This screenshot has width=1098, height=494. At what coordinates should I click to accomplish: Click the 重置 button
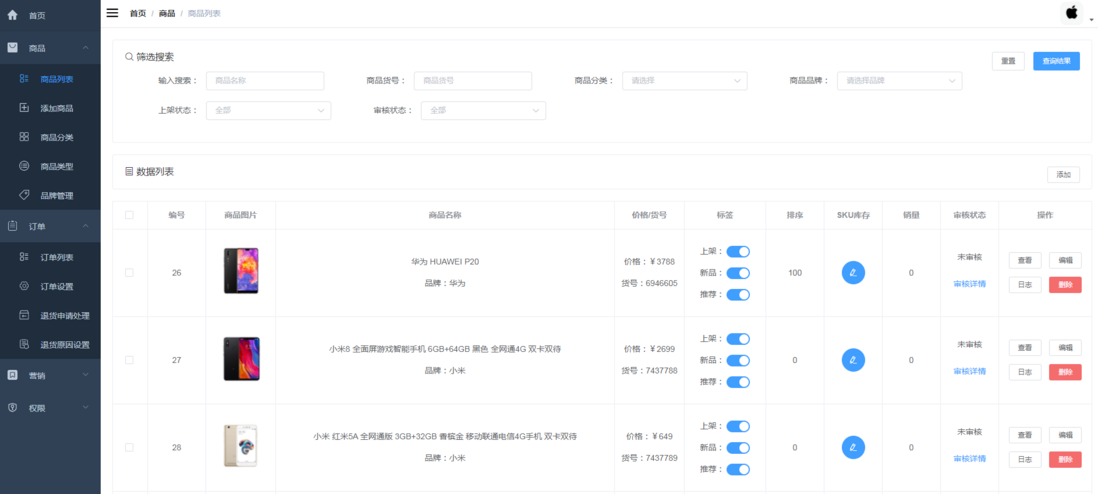(x=1008, y=61)
